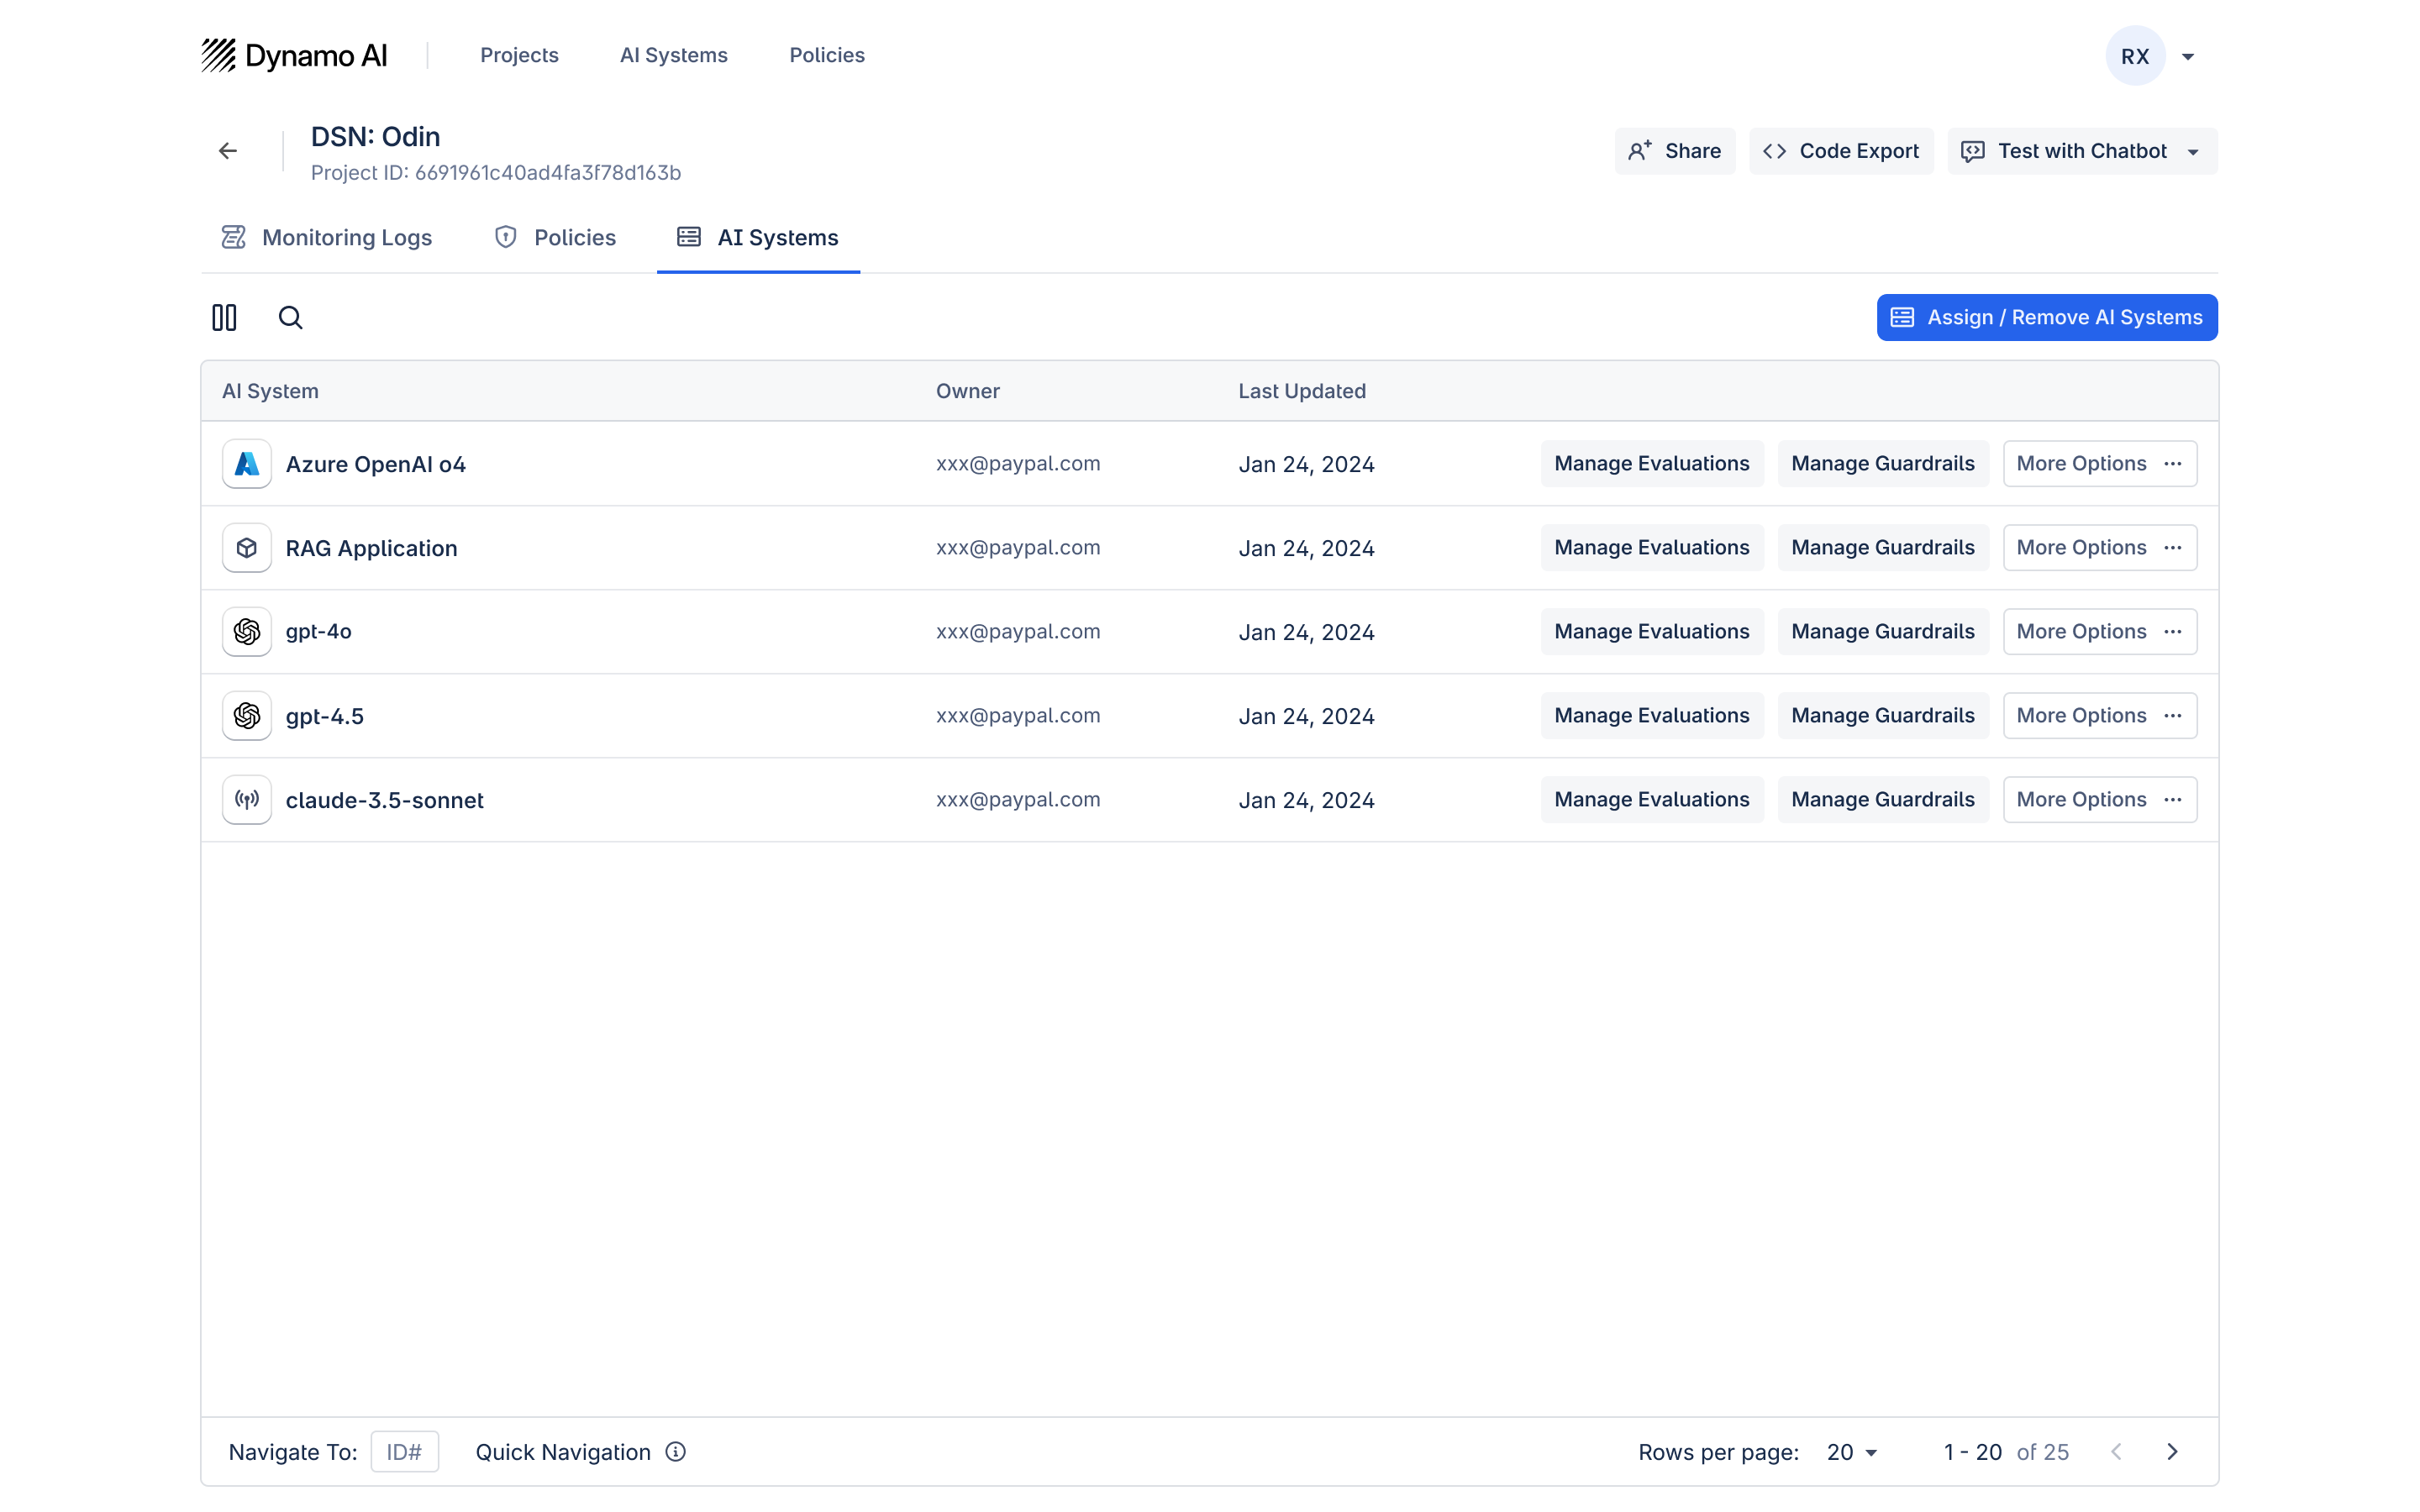Select the RAG Application name
2420x1512 pixels.
pos(371,548)
